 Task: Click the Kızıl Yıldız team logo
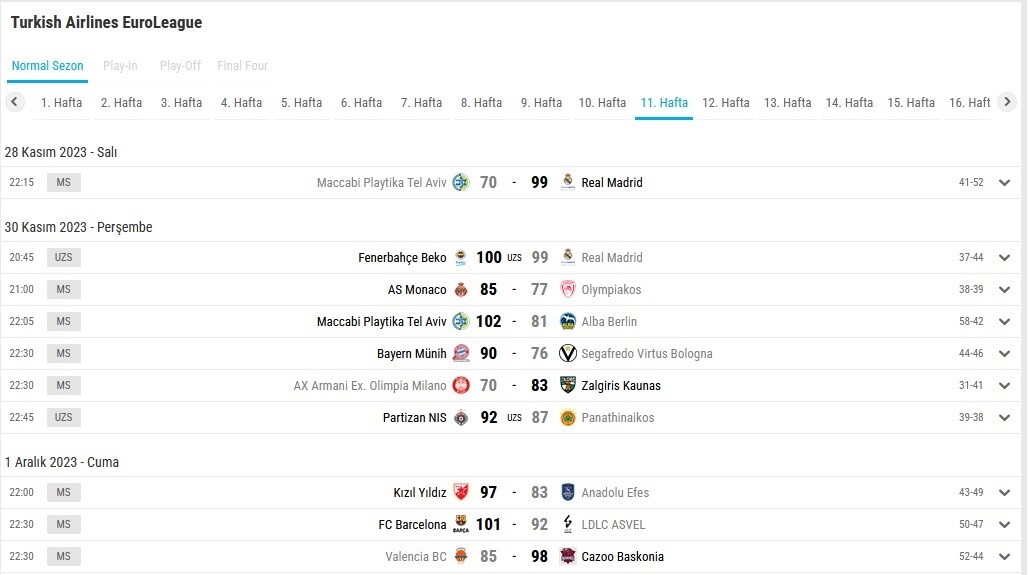click(461, 492)
